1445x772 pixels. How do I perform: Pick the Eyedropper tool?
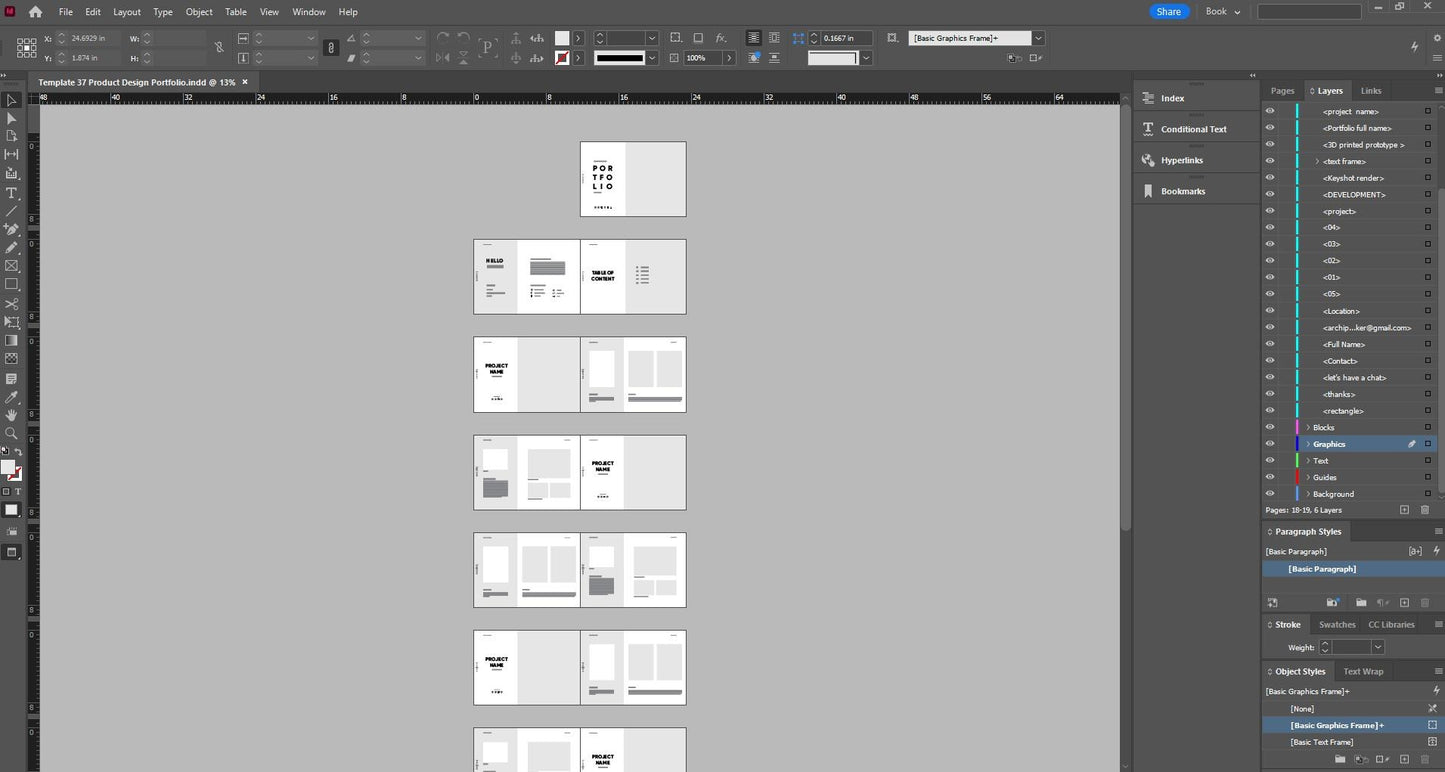(11, 397)
